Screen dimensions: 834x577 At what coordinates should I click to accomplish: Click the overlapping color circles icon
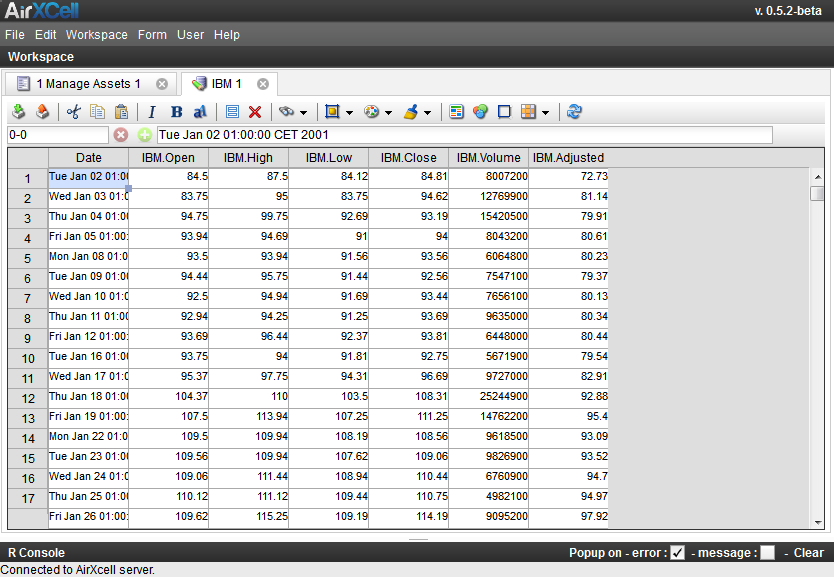tap(480, 112)
